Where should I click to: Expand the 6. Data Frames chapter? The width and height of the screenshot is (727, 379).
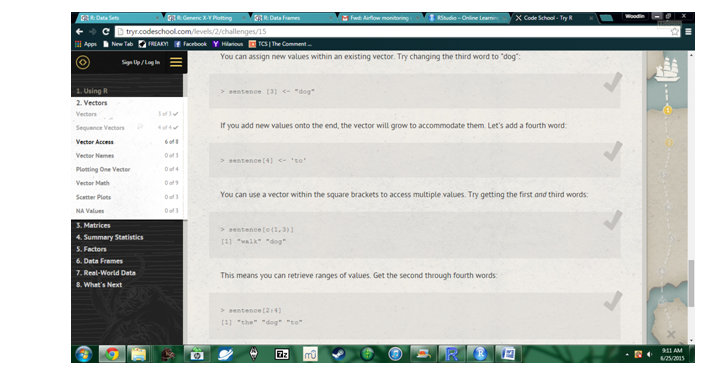pyautogui.click(x=99, y=261)
